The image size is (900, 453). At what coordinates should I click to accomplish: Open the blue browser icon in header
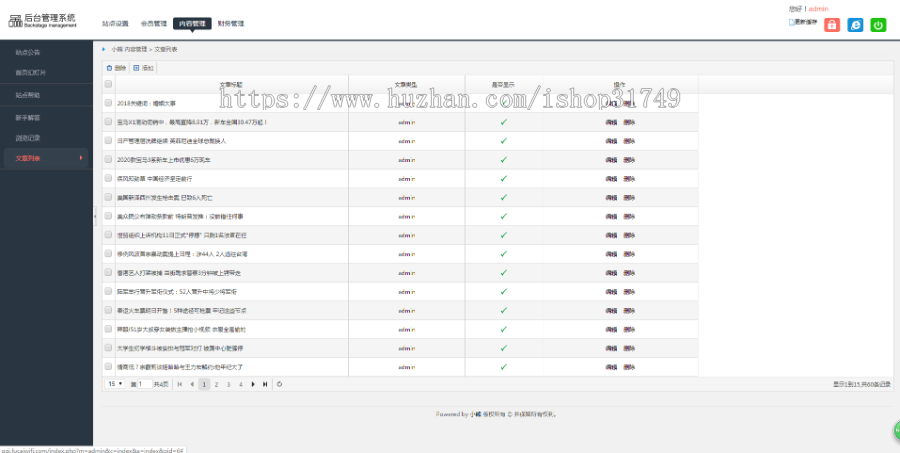(x=855, y=25)
